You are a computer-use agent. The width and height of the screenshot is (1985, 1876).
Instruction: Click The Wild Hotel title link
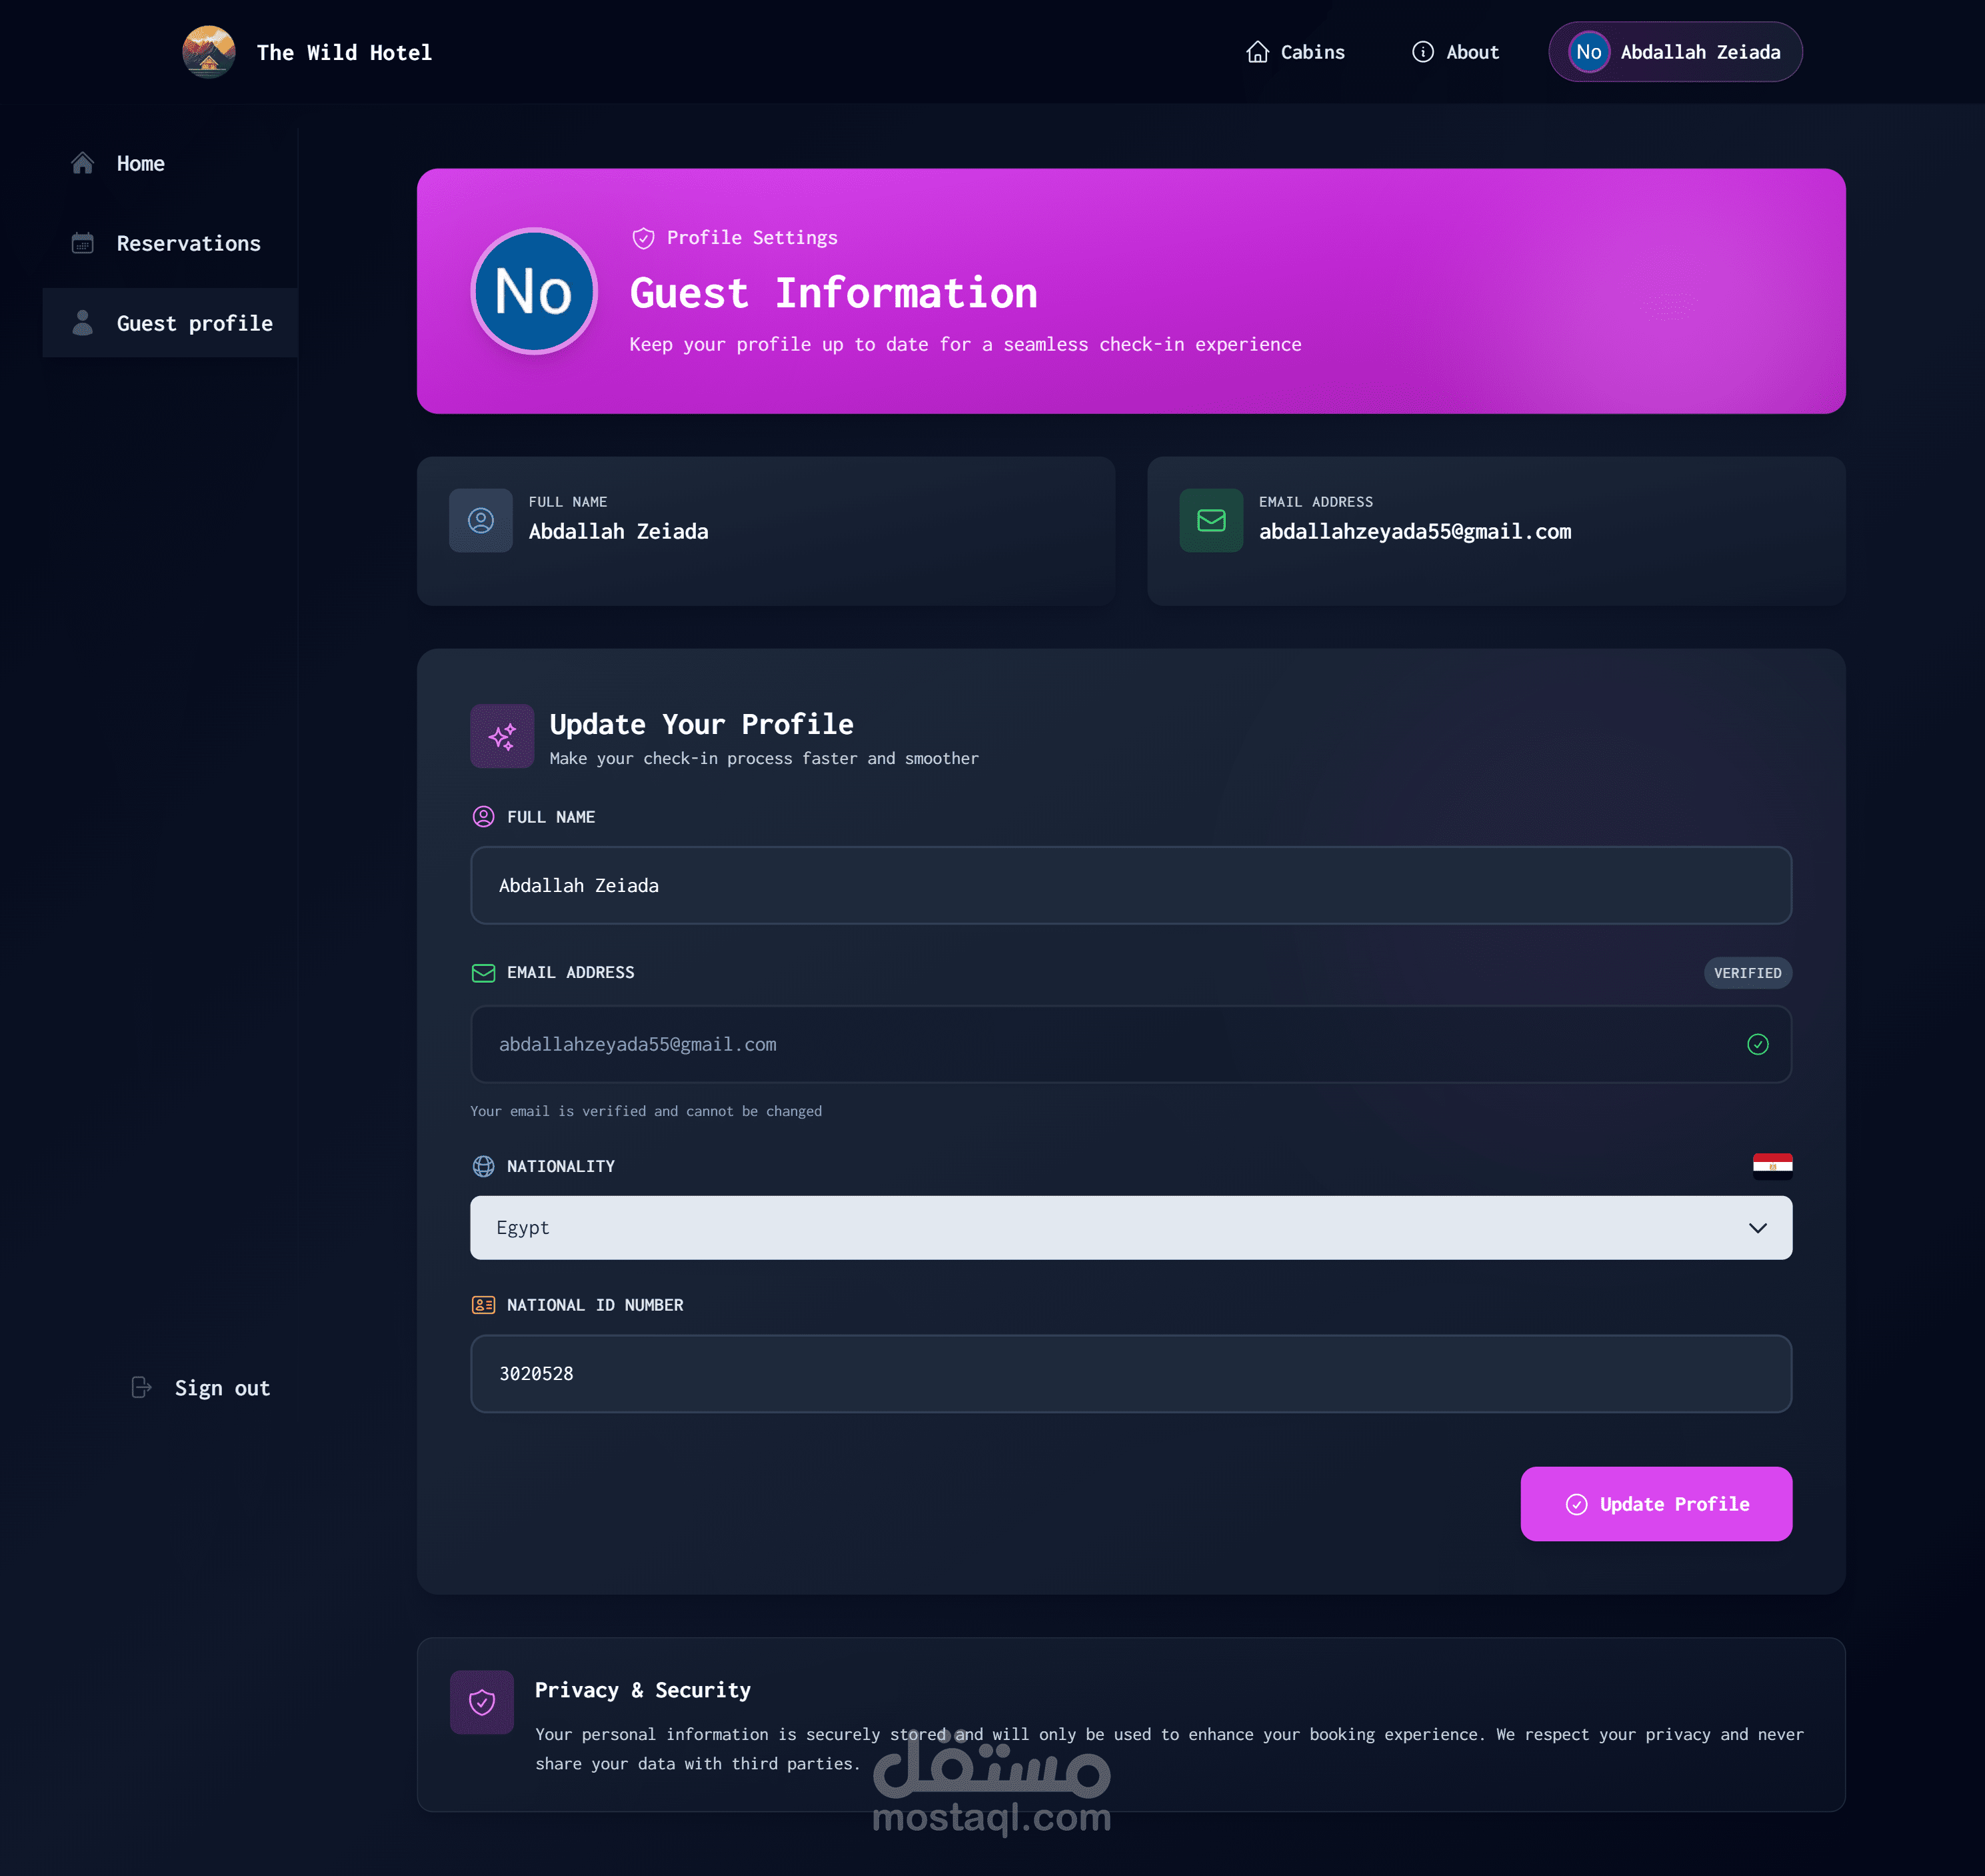coord(344,52)
